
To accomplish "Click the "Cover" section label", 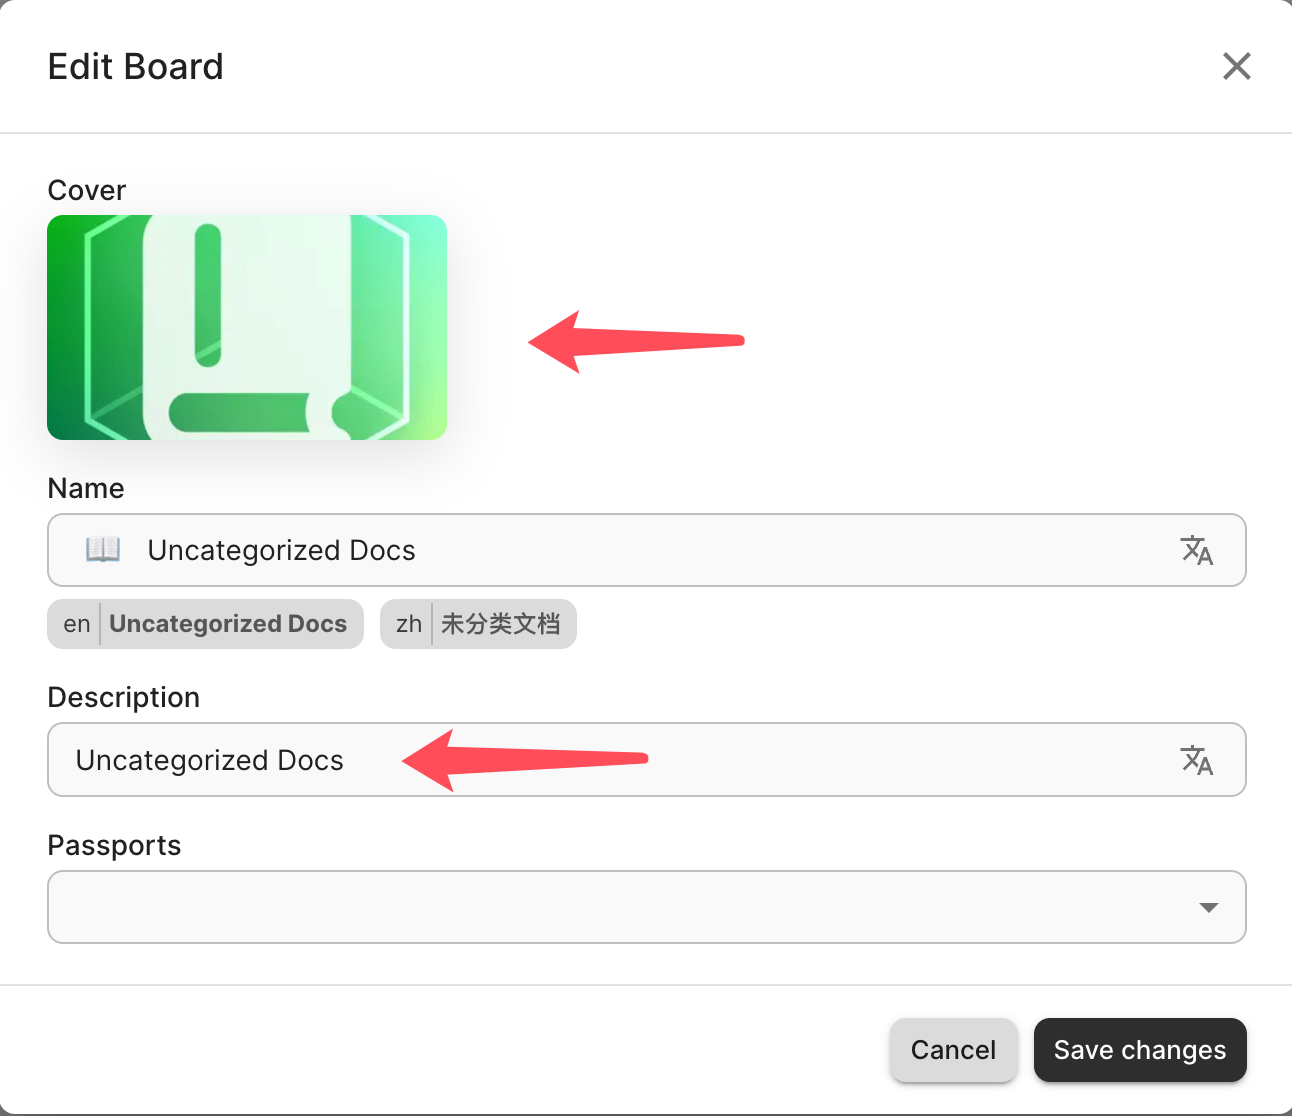I will click(87, 190).
